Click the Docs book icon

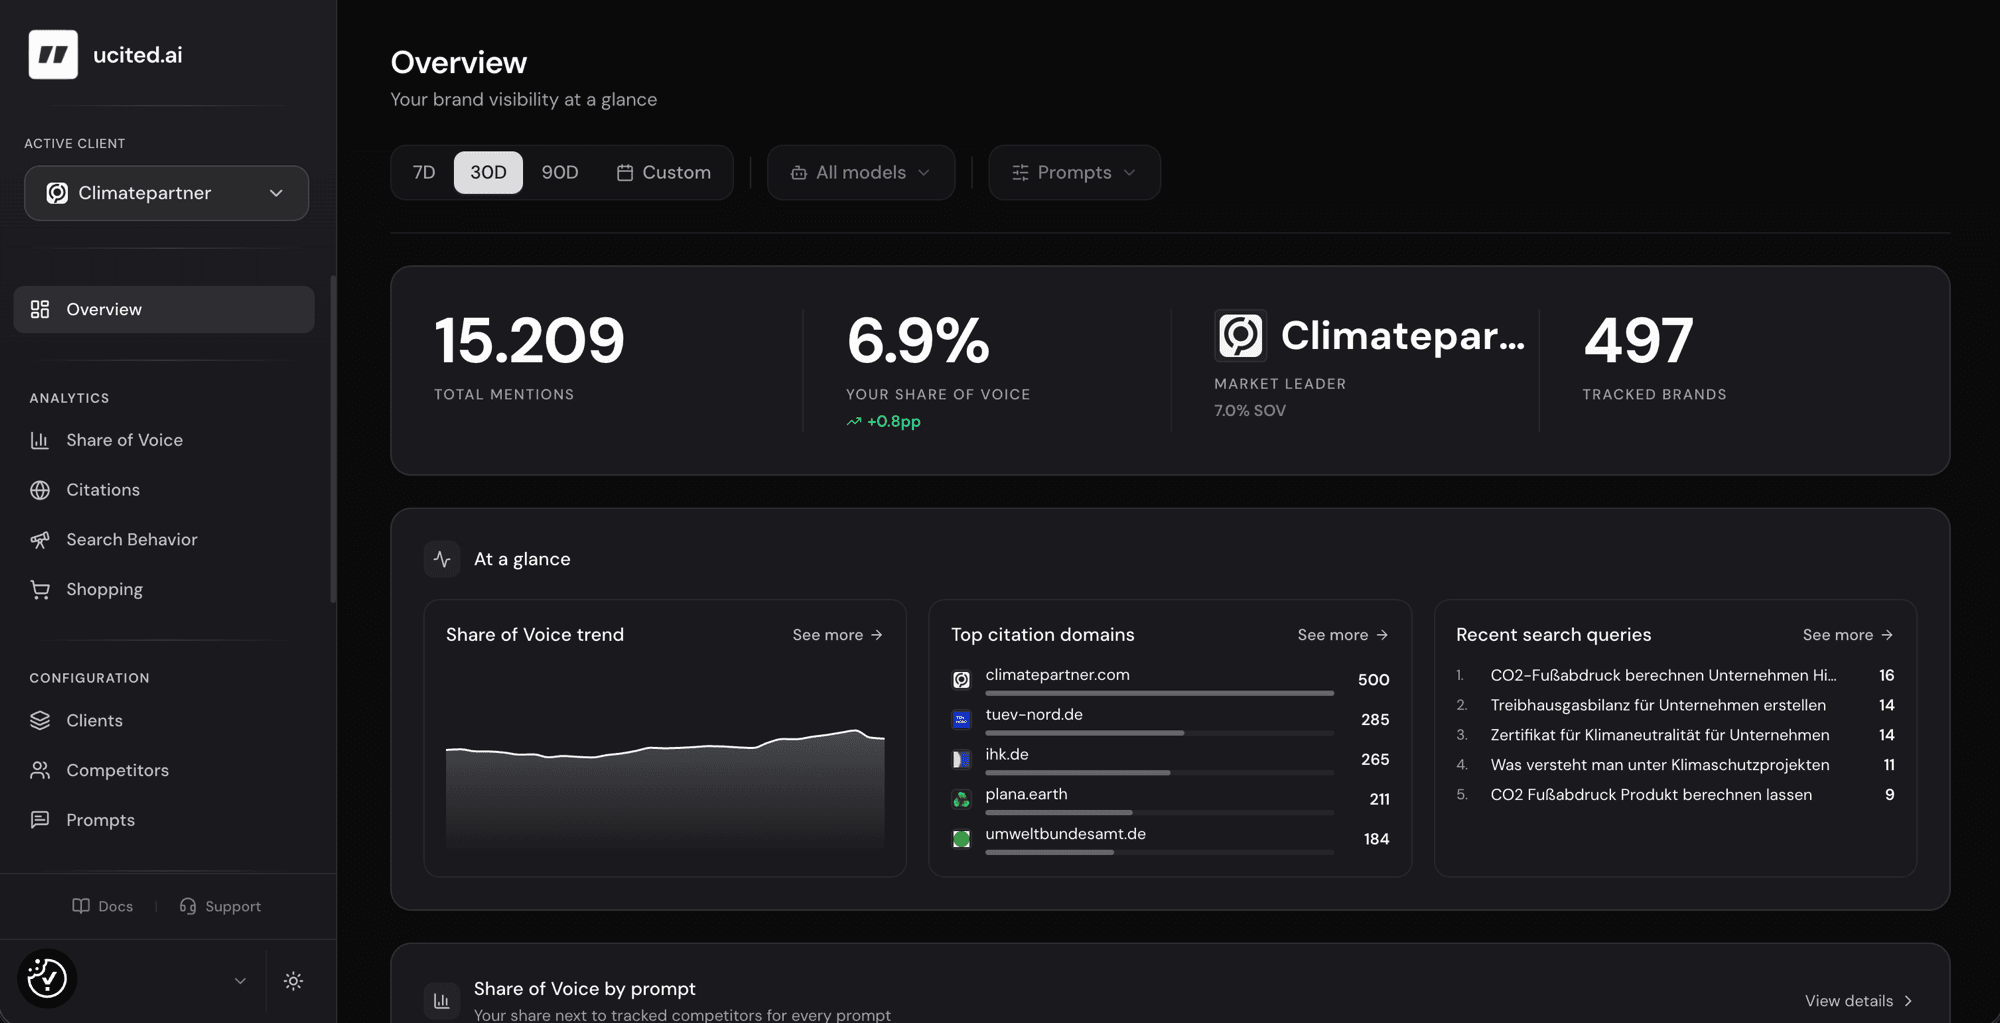(x=81, y=906)
